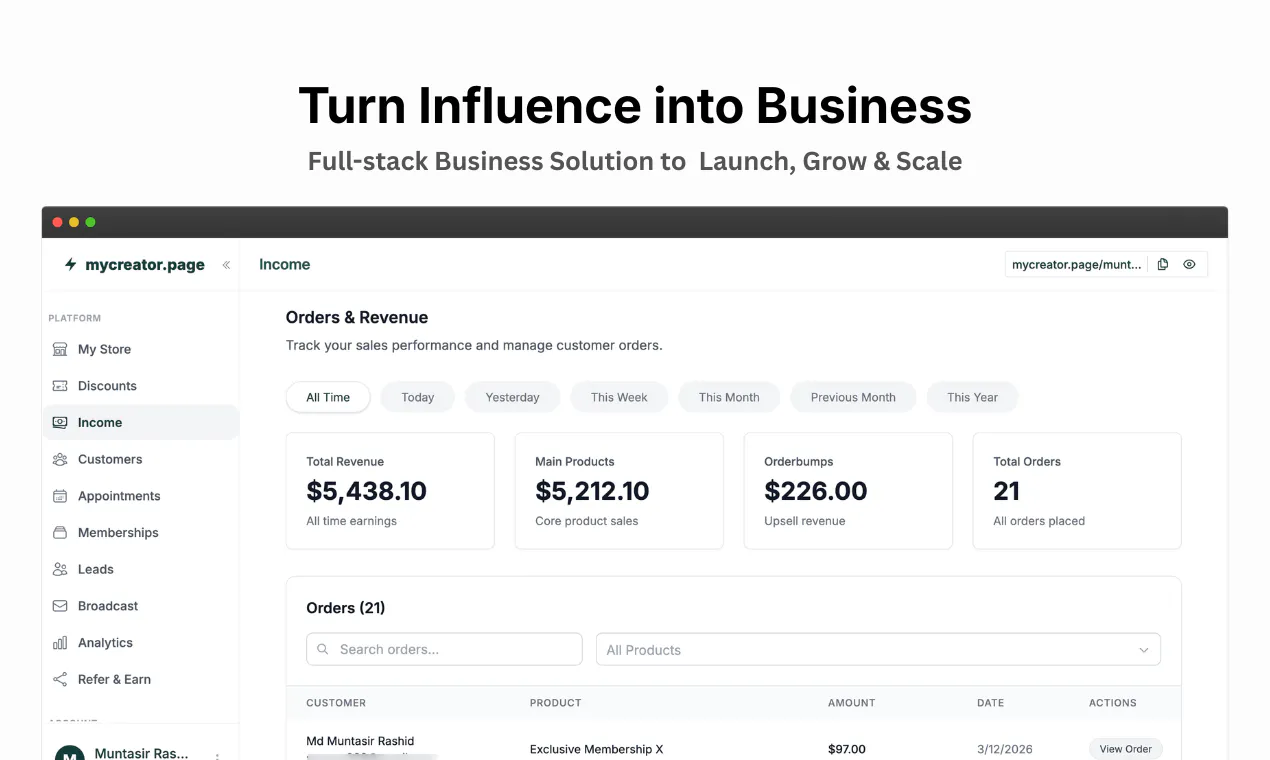This screenshot has height=760, width=1270.
Task: Click the Discounts ticket icon
Action: click(60, 386)
